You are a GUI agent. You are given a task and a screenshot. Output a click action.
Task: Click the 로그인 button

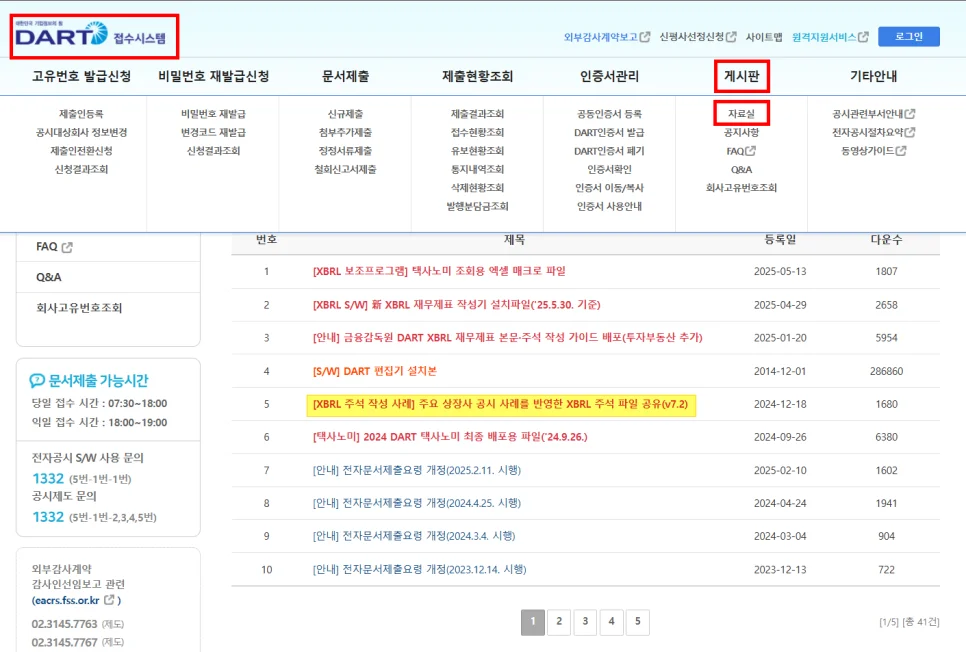tap(908, 37)
